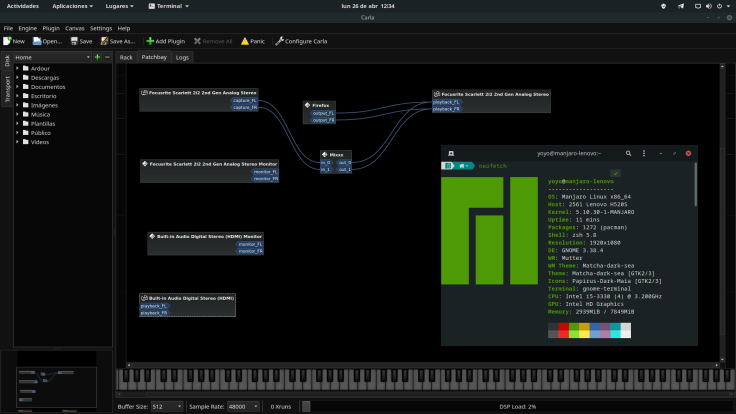Image resolution: width=736 pixels, height=414 pixels.
Task: Click the Save As toolbar icon
Action: pyautogui.click(x=102, y=41)
